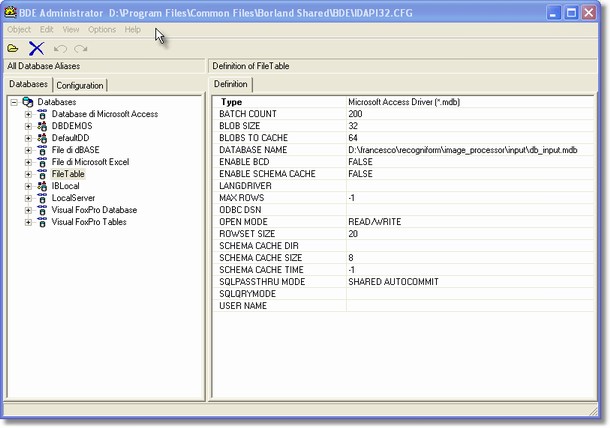Click the Visual FoxPro Tables alias icon

click(x=42, y=223)
